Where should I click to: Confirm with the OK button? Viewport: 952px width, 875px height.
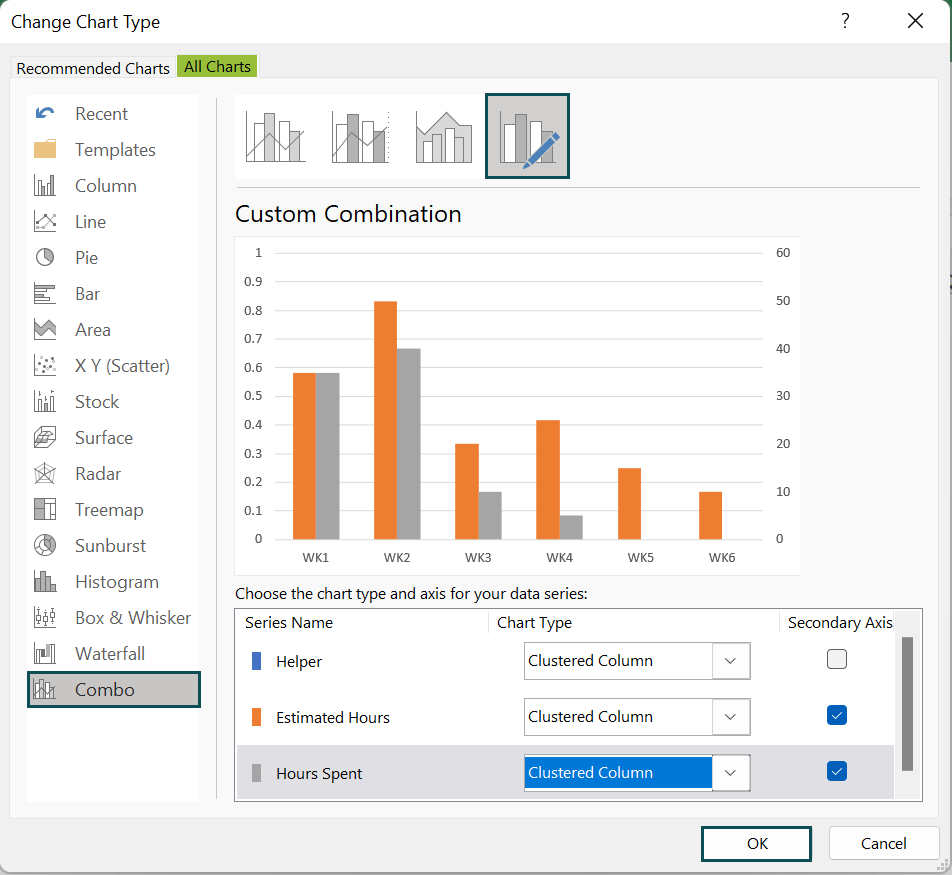pos(756,843)
